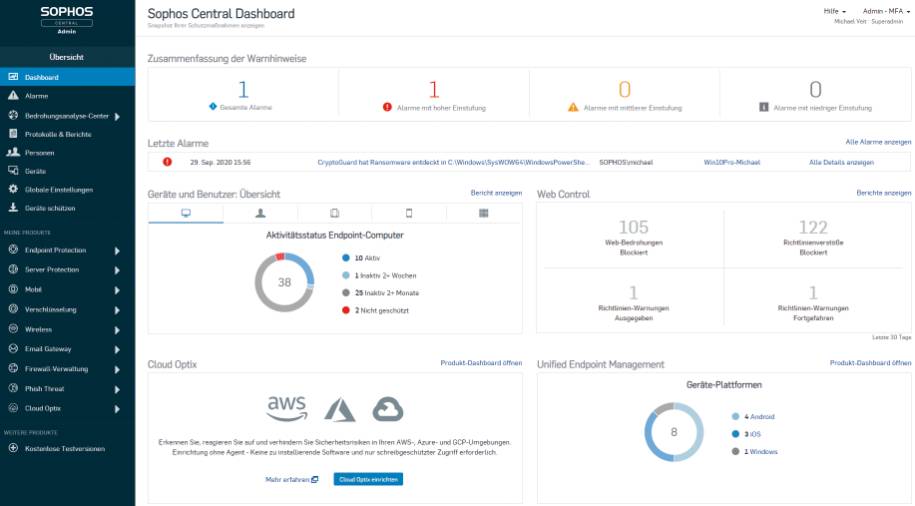Open the Cloud Optix Produkt-Dashboard öffnen link
This screenshot has width=915, height=506.
(481, 362)
